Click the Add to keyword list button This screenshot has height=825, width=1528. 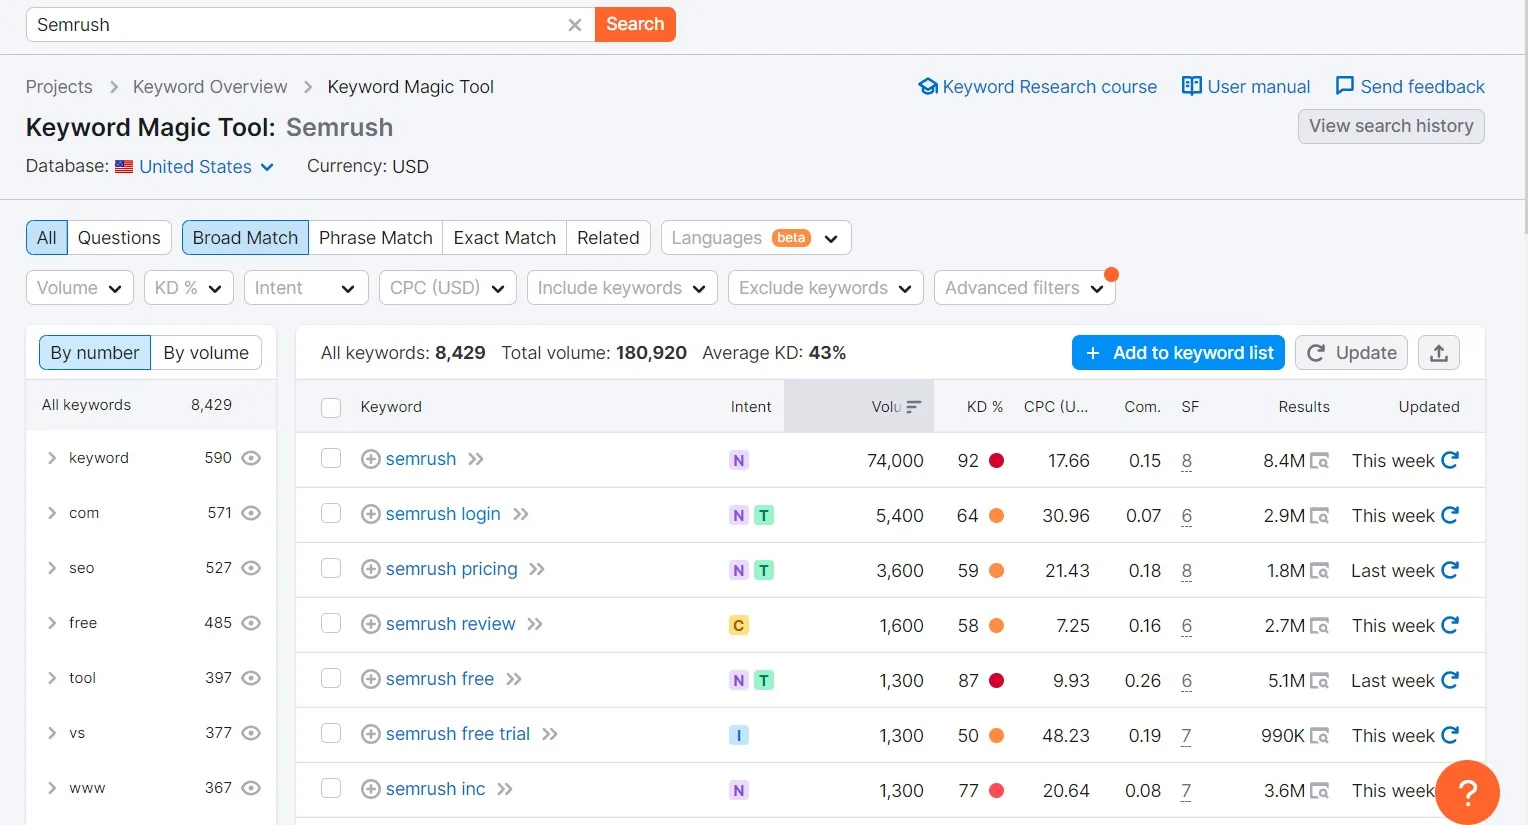pos(1177,352)
